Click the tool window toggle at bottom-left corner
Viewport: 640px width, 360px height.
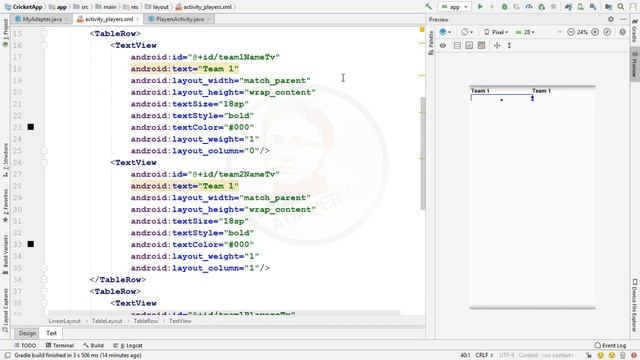pyautogui.click(x=7, y=356)
